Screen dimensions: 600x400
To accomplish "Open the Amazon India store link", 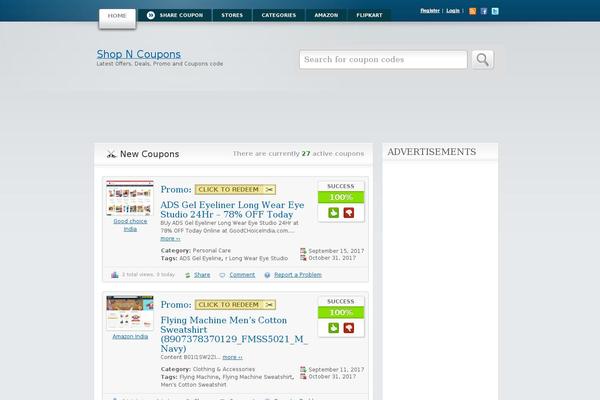I will tap(130, 336).
